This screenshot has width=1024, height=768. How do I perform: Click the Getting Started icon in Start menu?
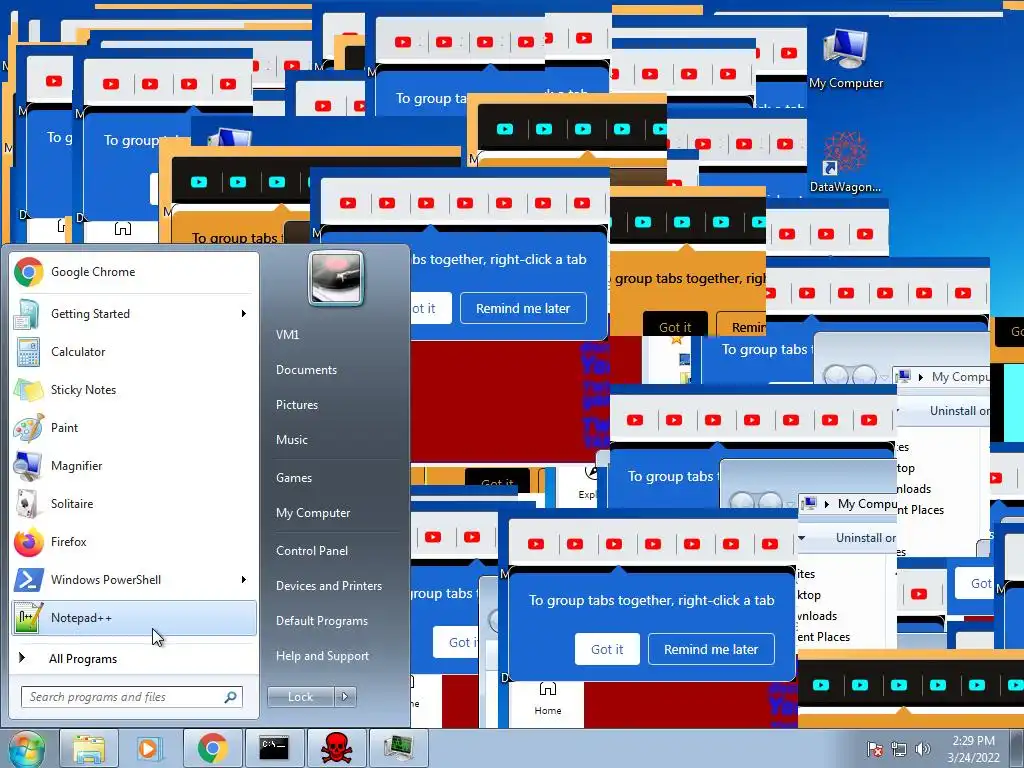tap(27, 313)
